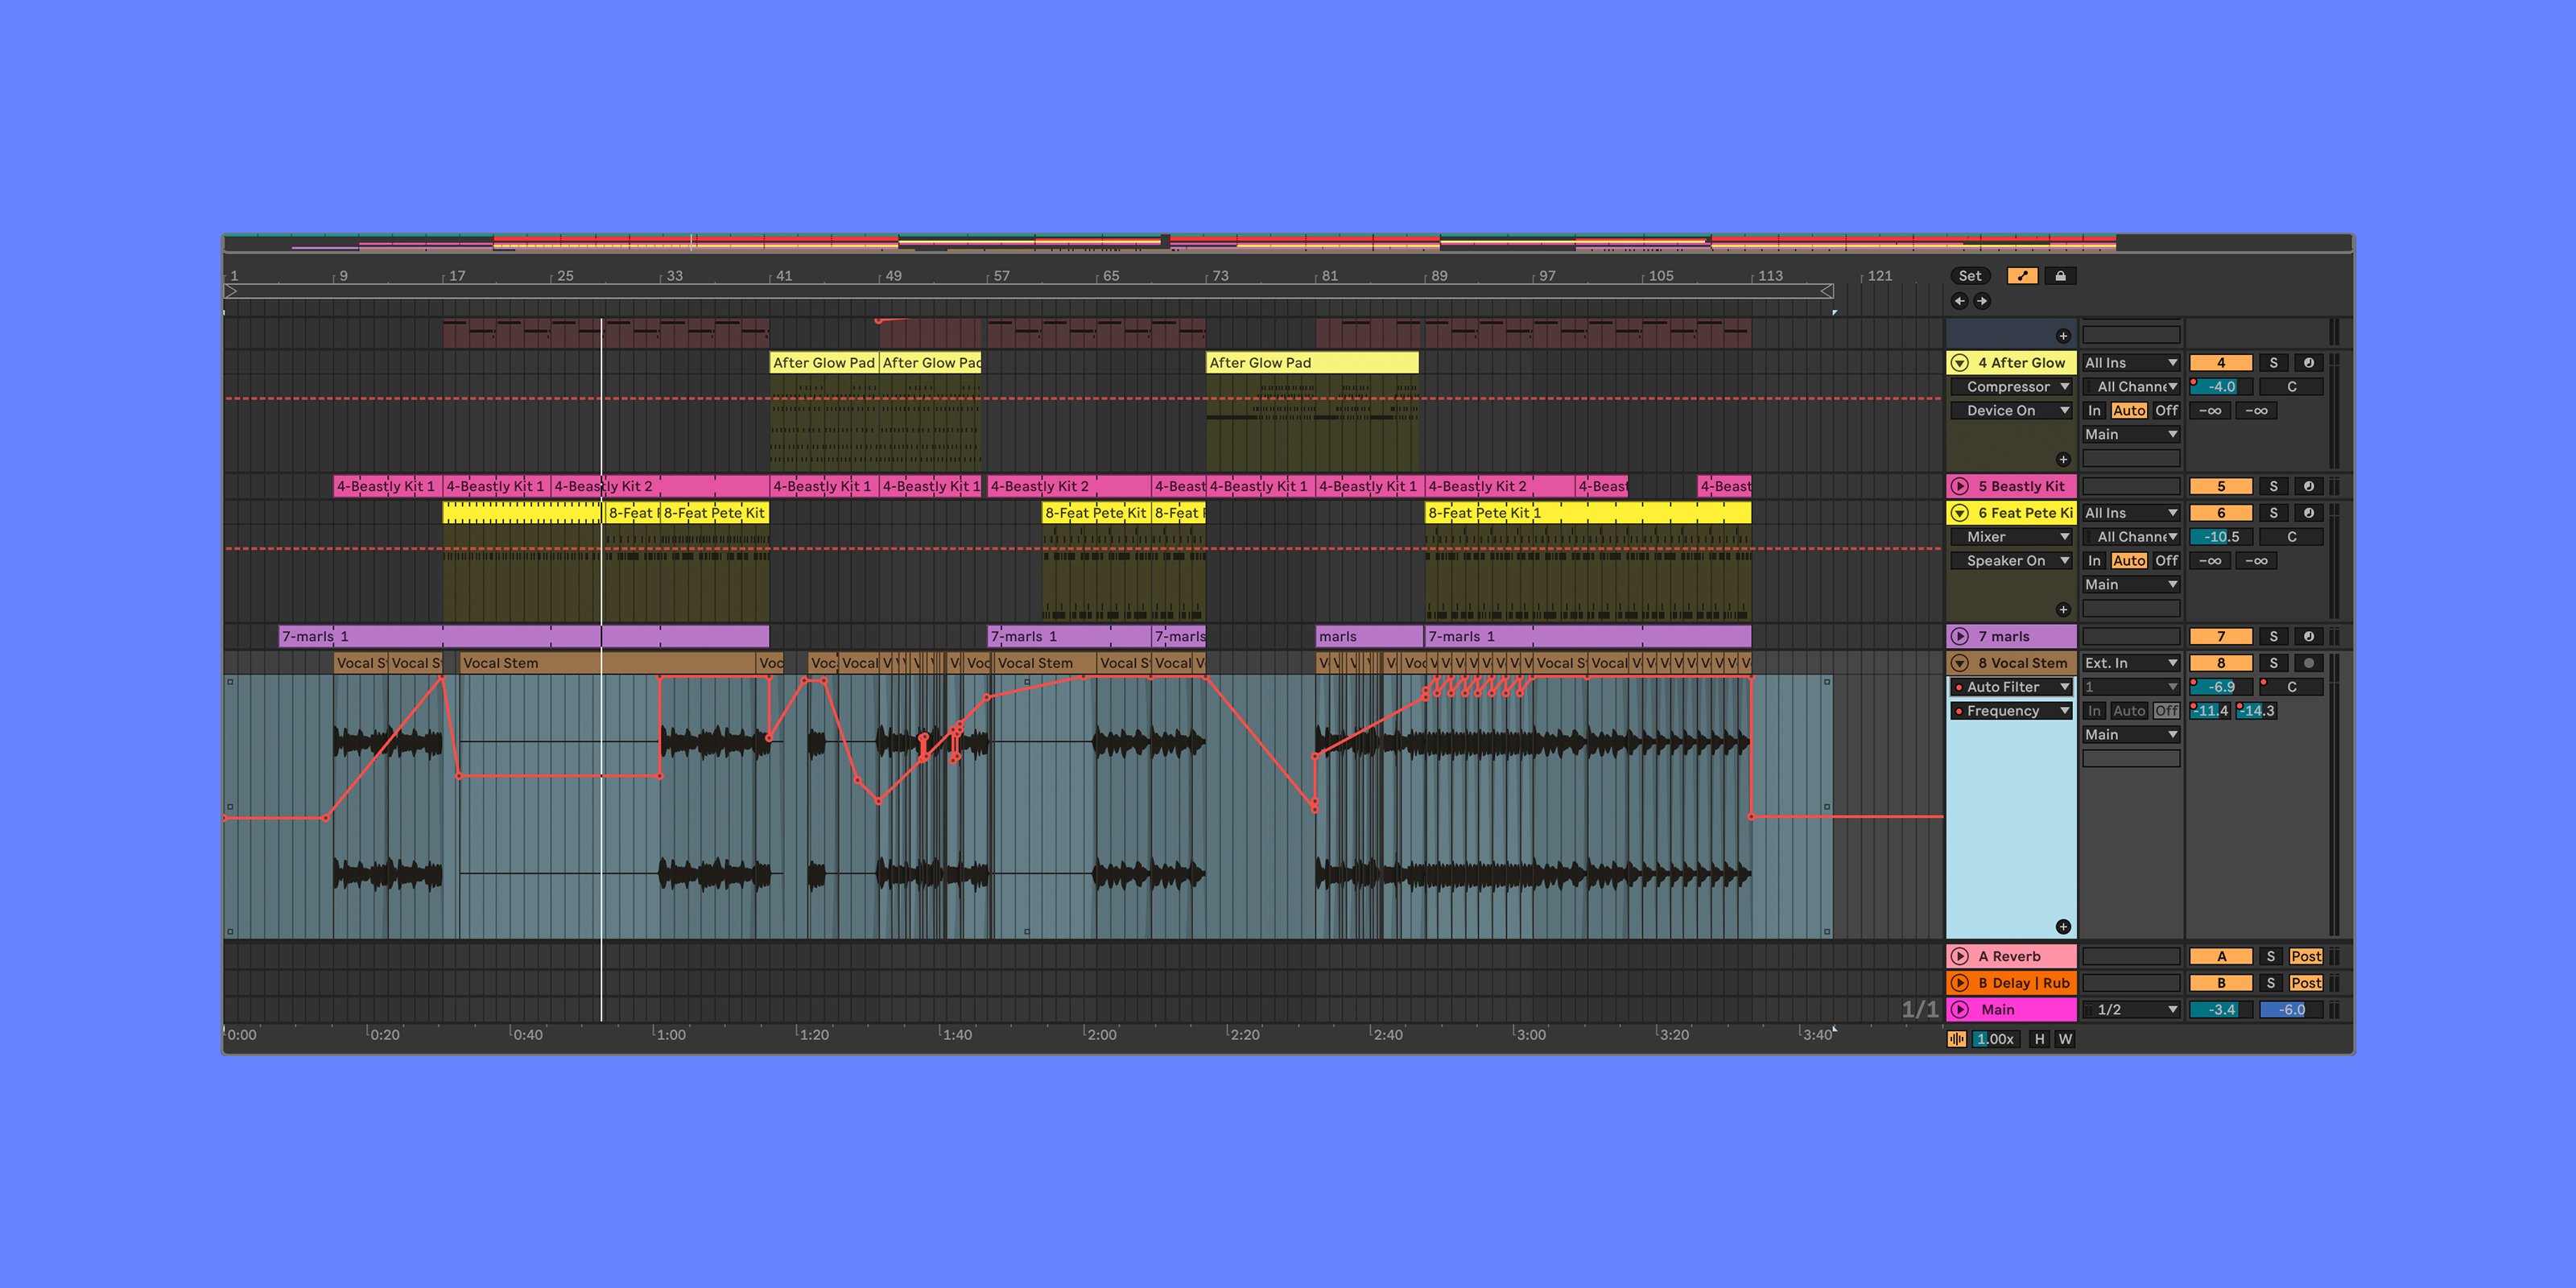Screen dimensions: 2576x1288
Task: Click plus icon on top collapsed track
Action: (2062, 336)
